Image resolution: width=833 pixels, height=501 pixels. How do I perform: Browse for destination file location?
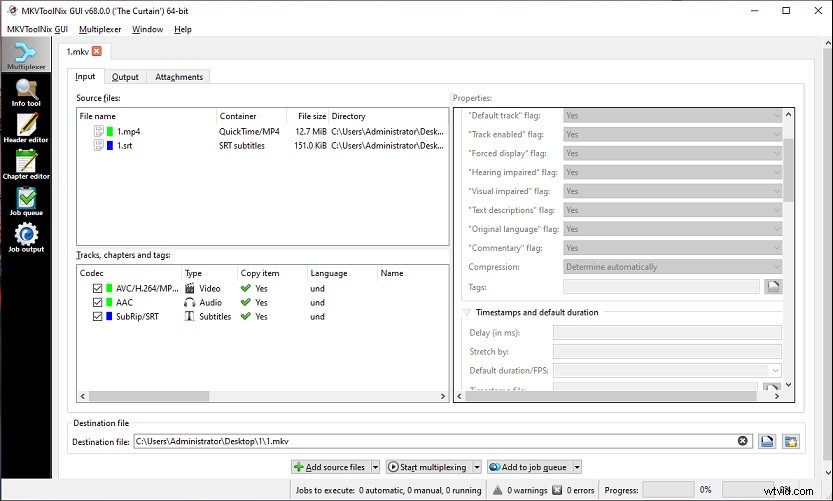(x=767, y=441)
